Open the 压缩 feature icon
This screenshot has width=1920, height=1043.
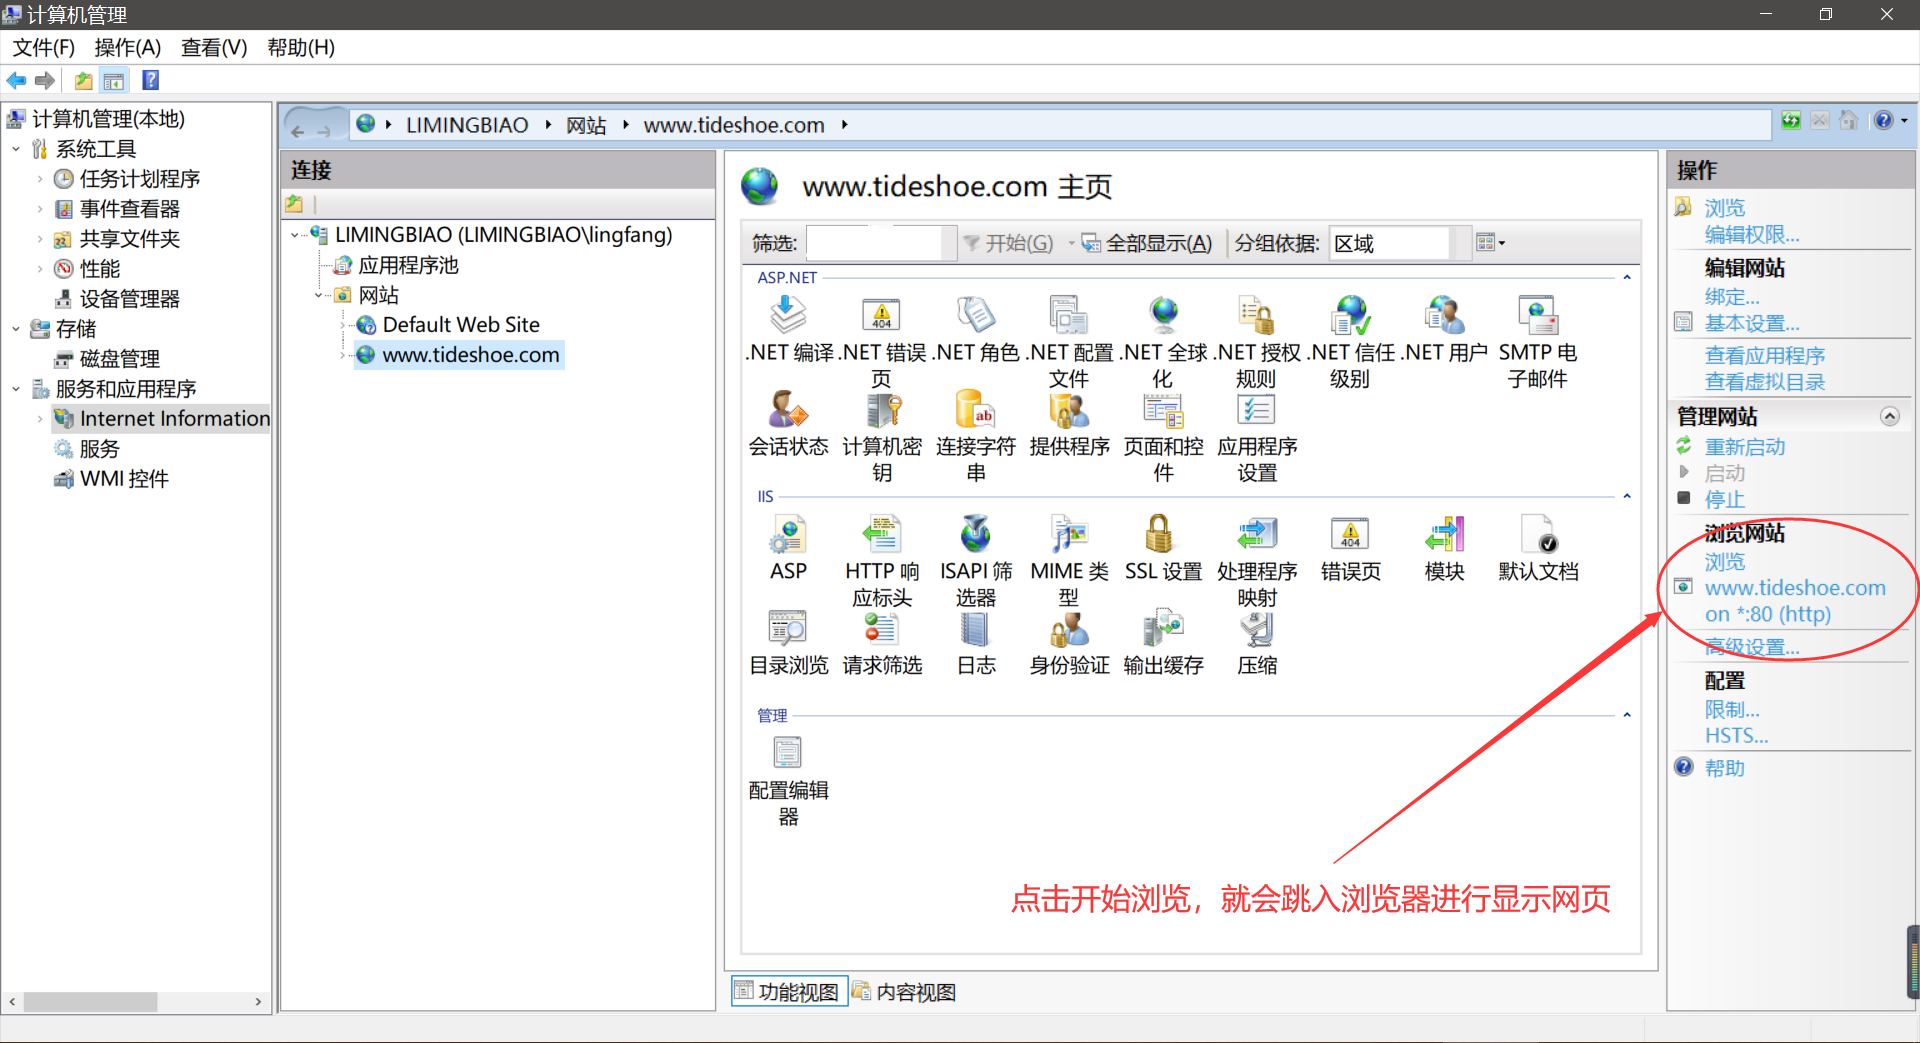1256,629
